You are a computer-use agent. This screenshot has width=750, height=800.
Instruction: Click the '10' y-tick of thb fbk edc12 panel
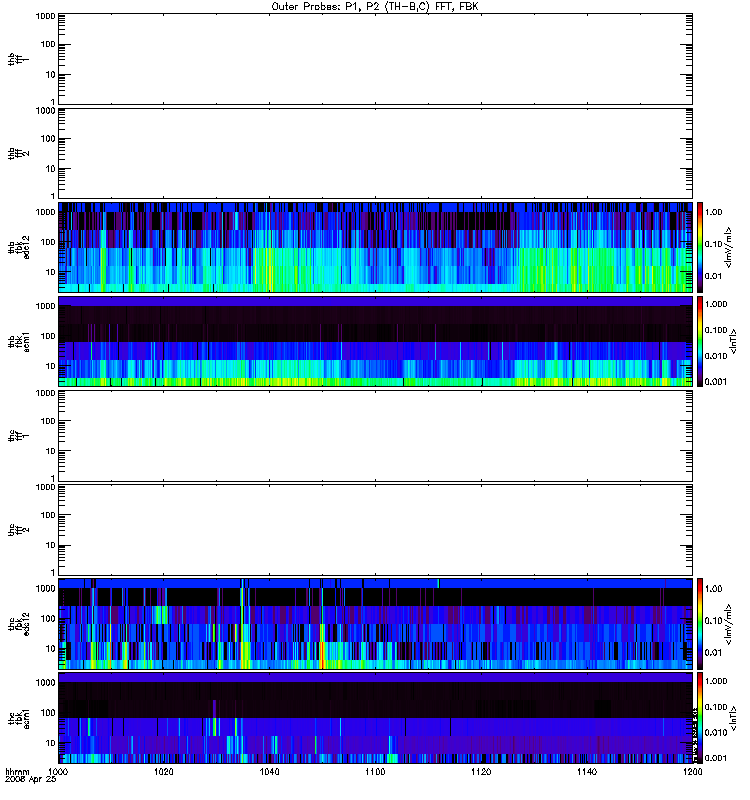pyautogui.click(x=51, y=272)
